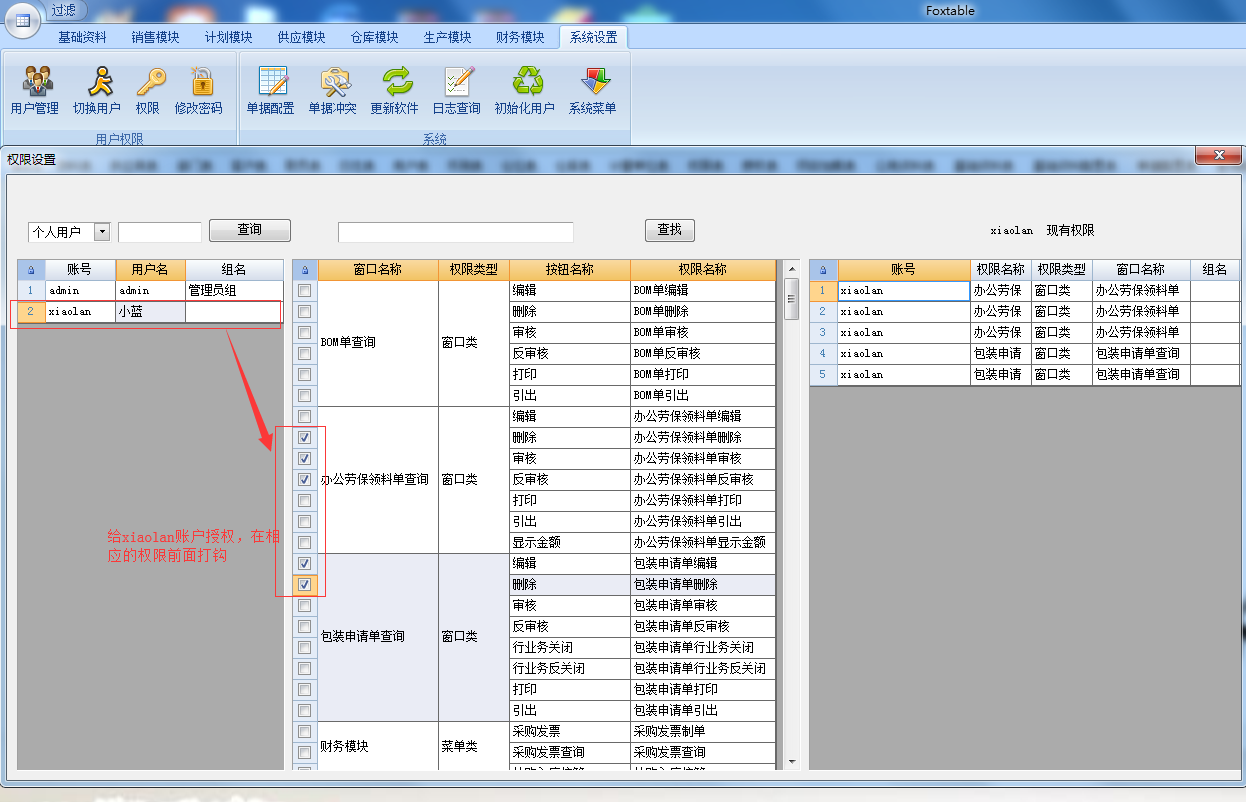Close the 权限设置 window

point(1218,156)
